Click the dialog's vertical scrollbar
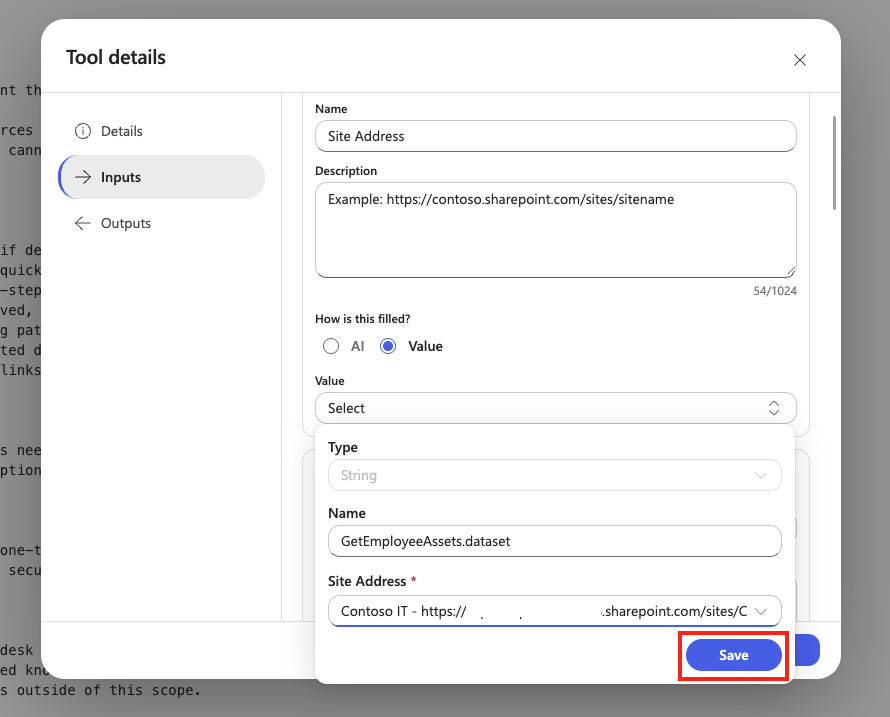Viewport: 890px width, 717px height. (x=834, y=163)
